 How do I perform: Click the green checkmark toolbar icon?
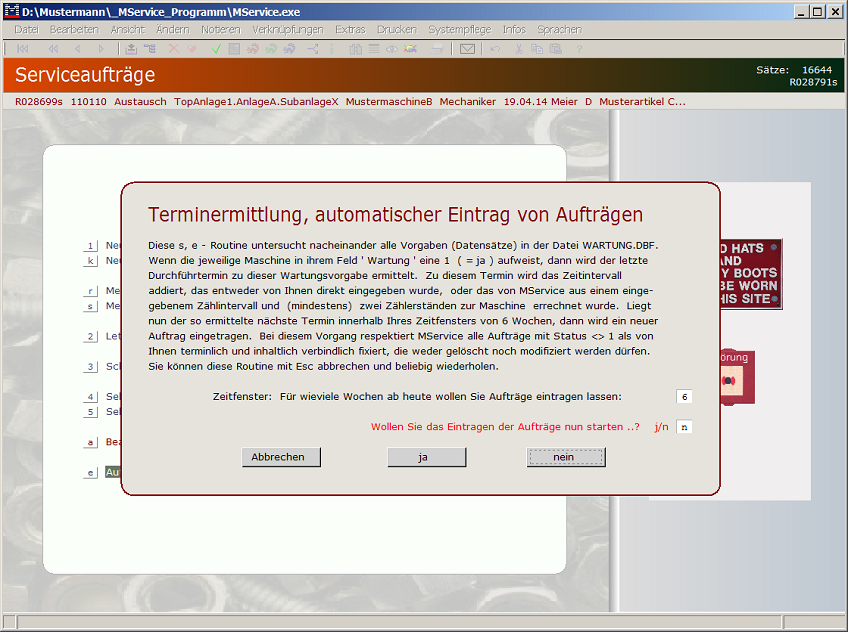[216, 48]
